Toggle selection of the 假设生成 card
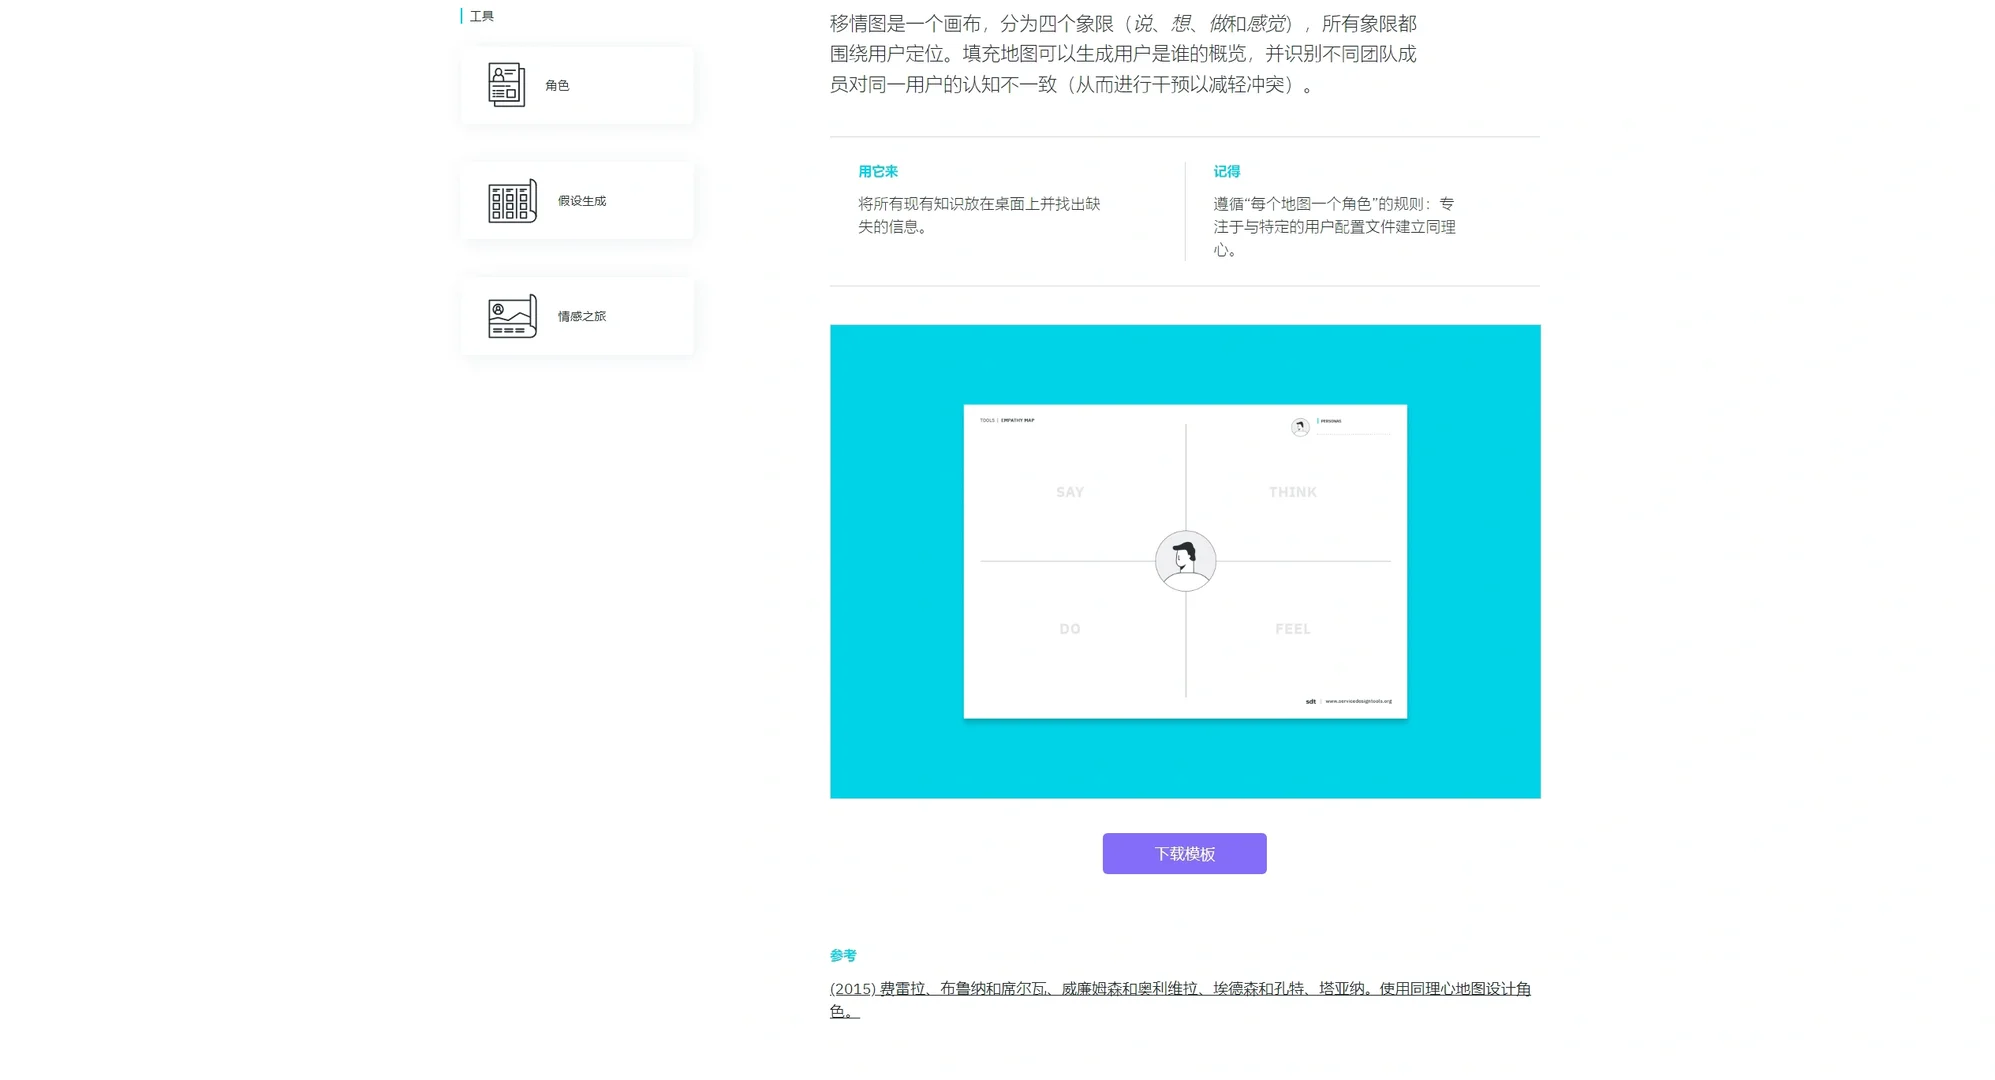The image size is (1995, 1080). click(576, 200)
